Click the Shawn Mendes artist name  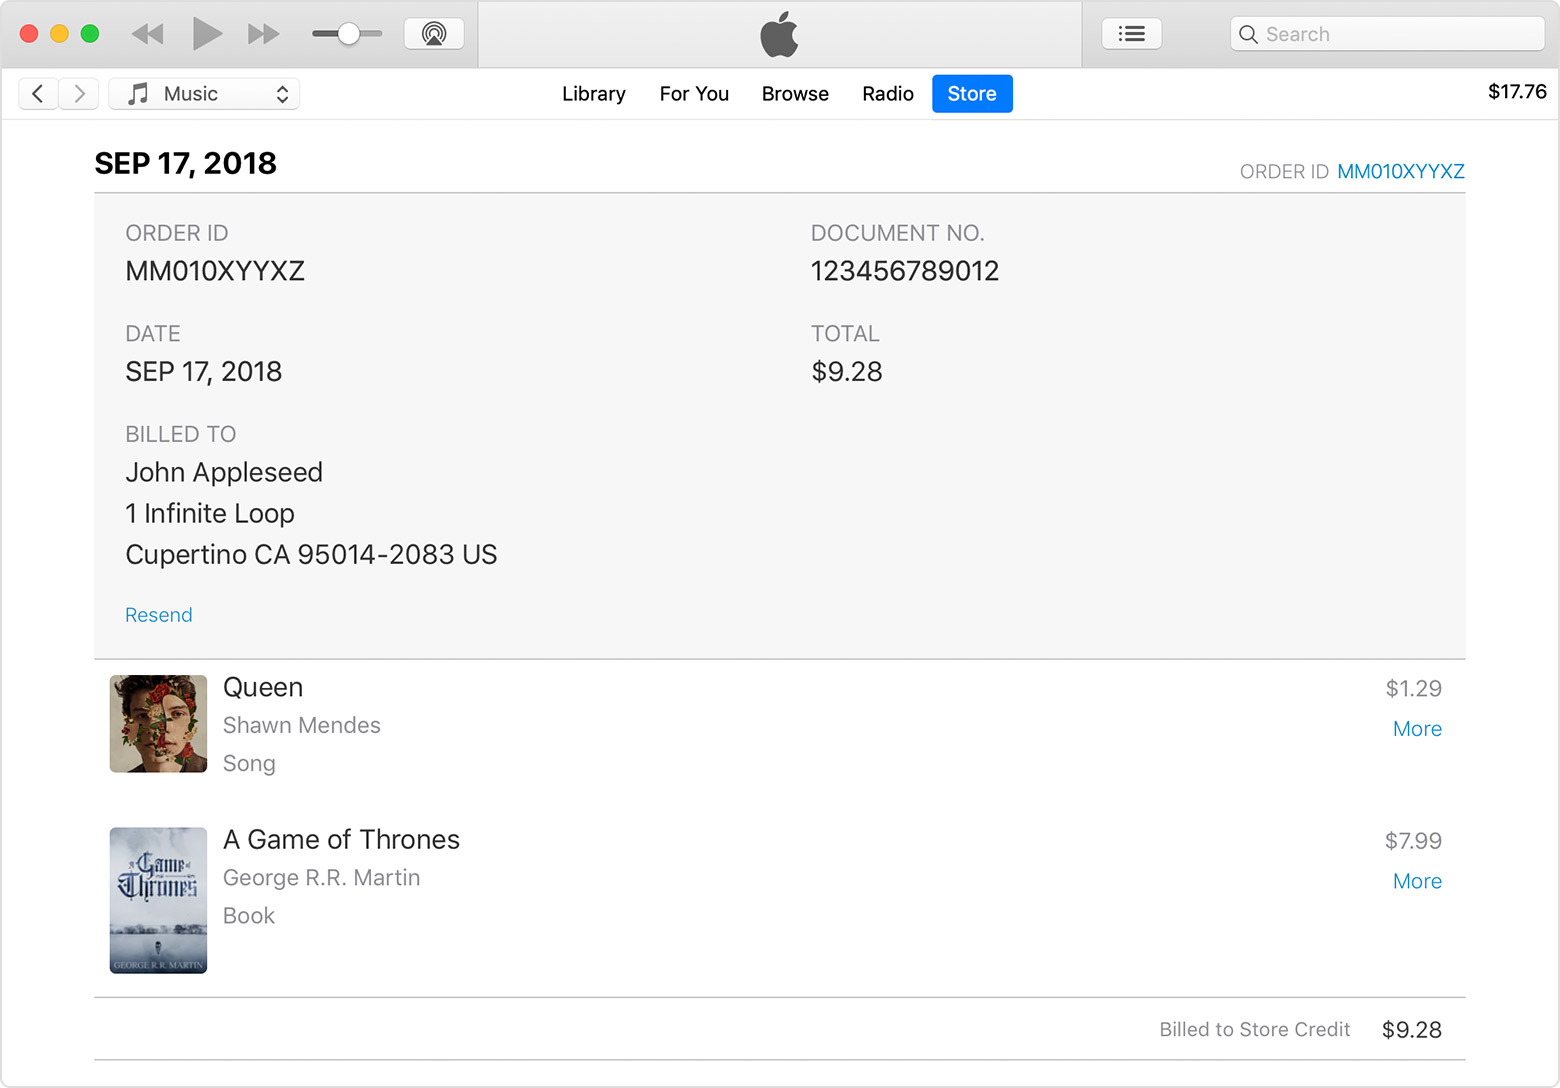coord(302,726)
